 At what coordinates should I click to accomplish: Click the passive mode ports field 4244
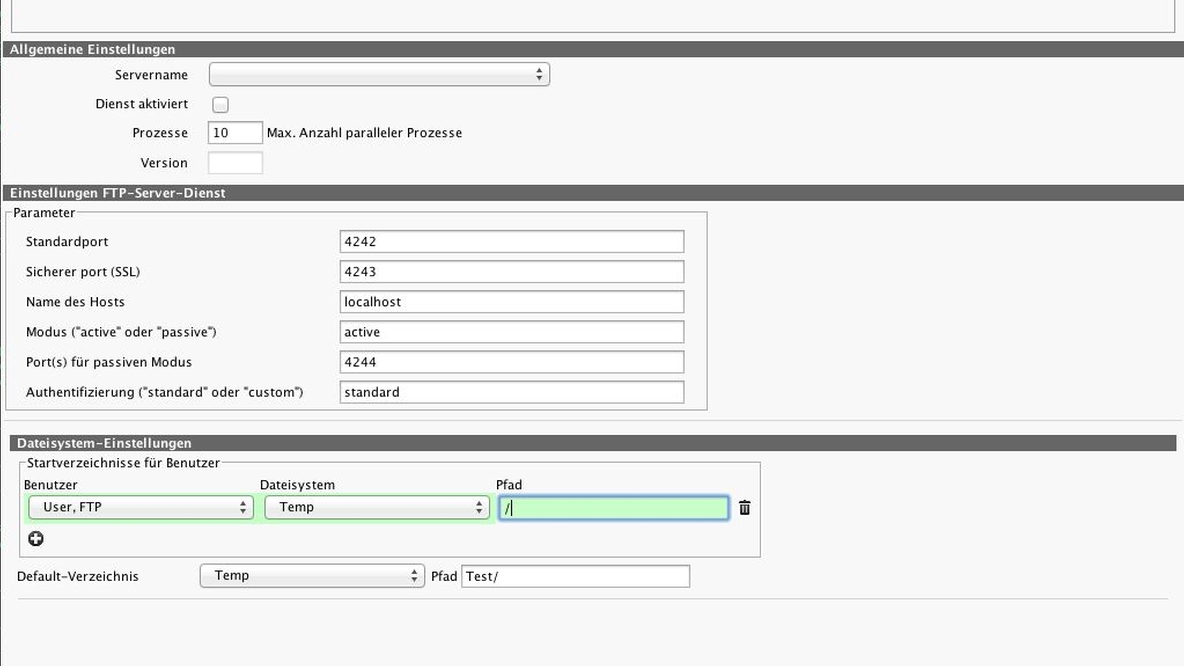(512, 362)
